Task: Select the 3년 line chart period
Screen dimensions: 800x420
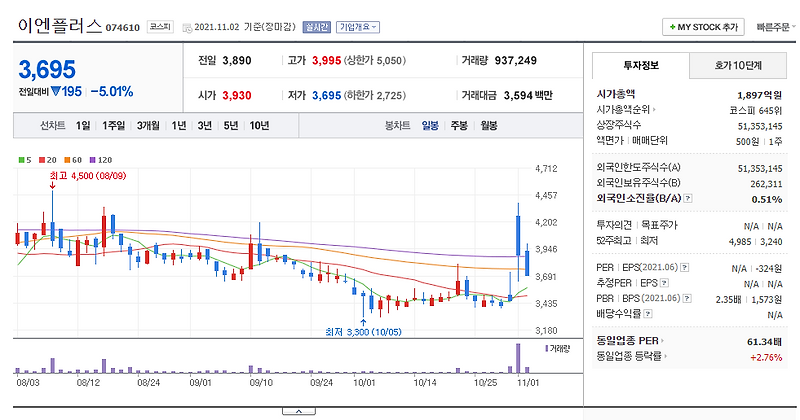Action: point(205,126)
